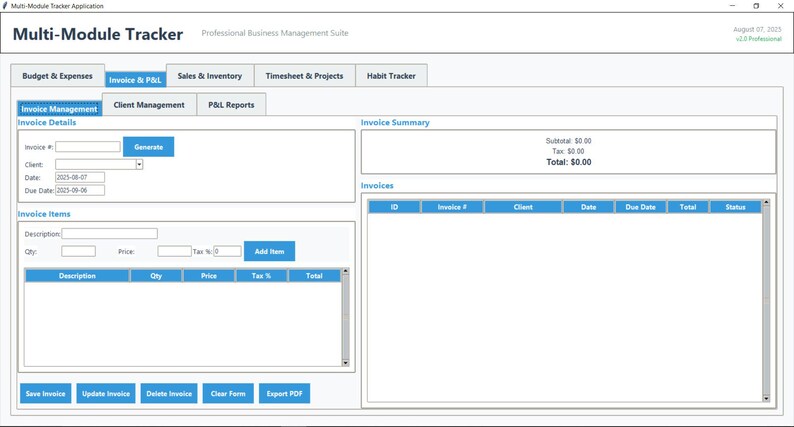Maximize the application window
The width and height of the screenshot is (794, 427).
756,6
